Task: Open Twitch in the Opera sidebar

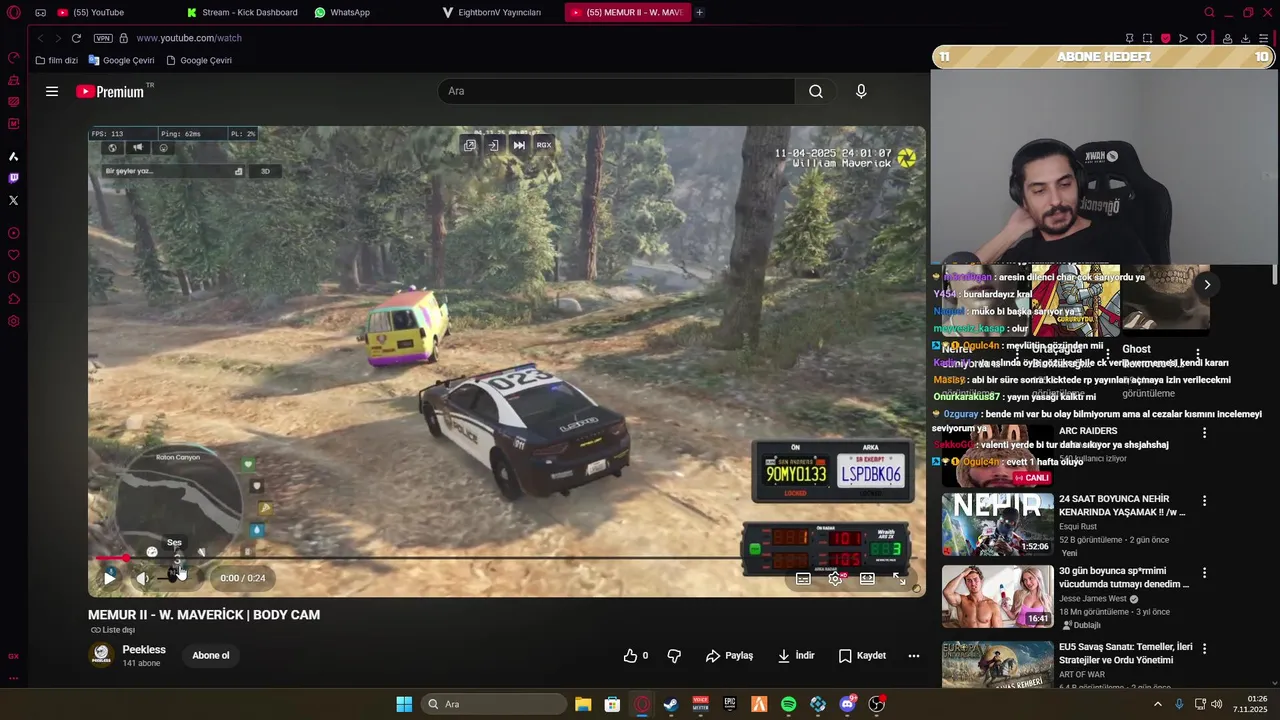Action: pos(13,178)
